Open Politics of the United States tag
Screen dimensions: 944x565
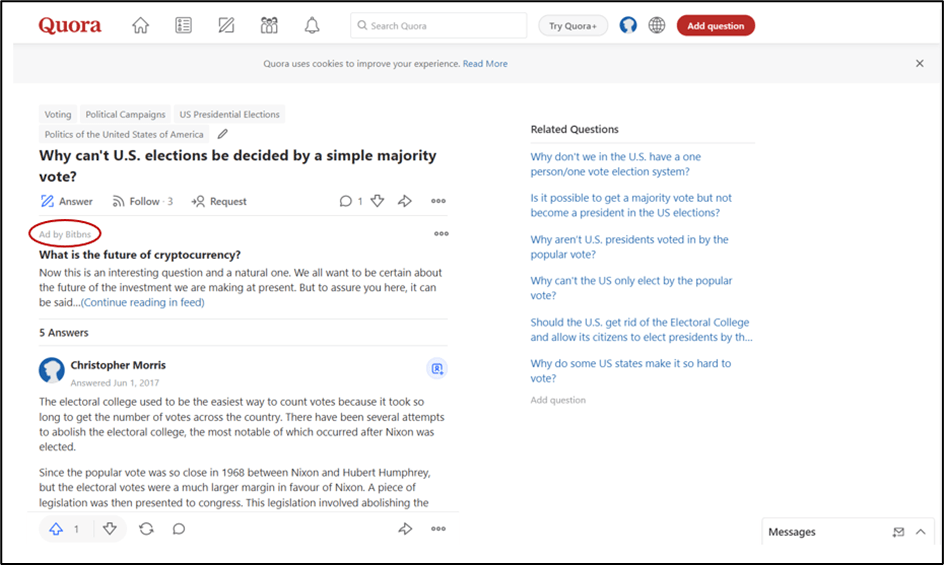coord(124,134)
